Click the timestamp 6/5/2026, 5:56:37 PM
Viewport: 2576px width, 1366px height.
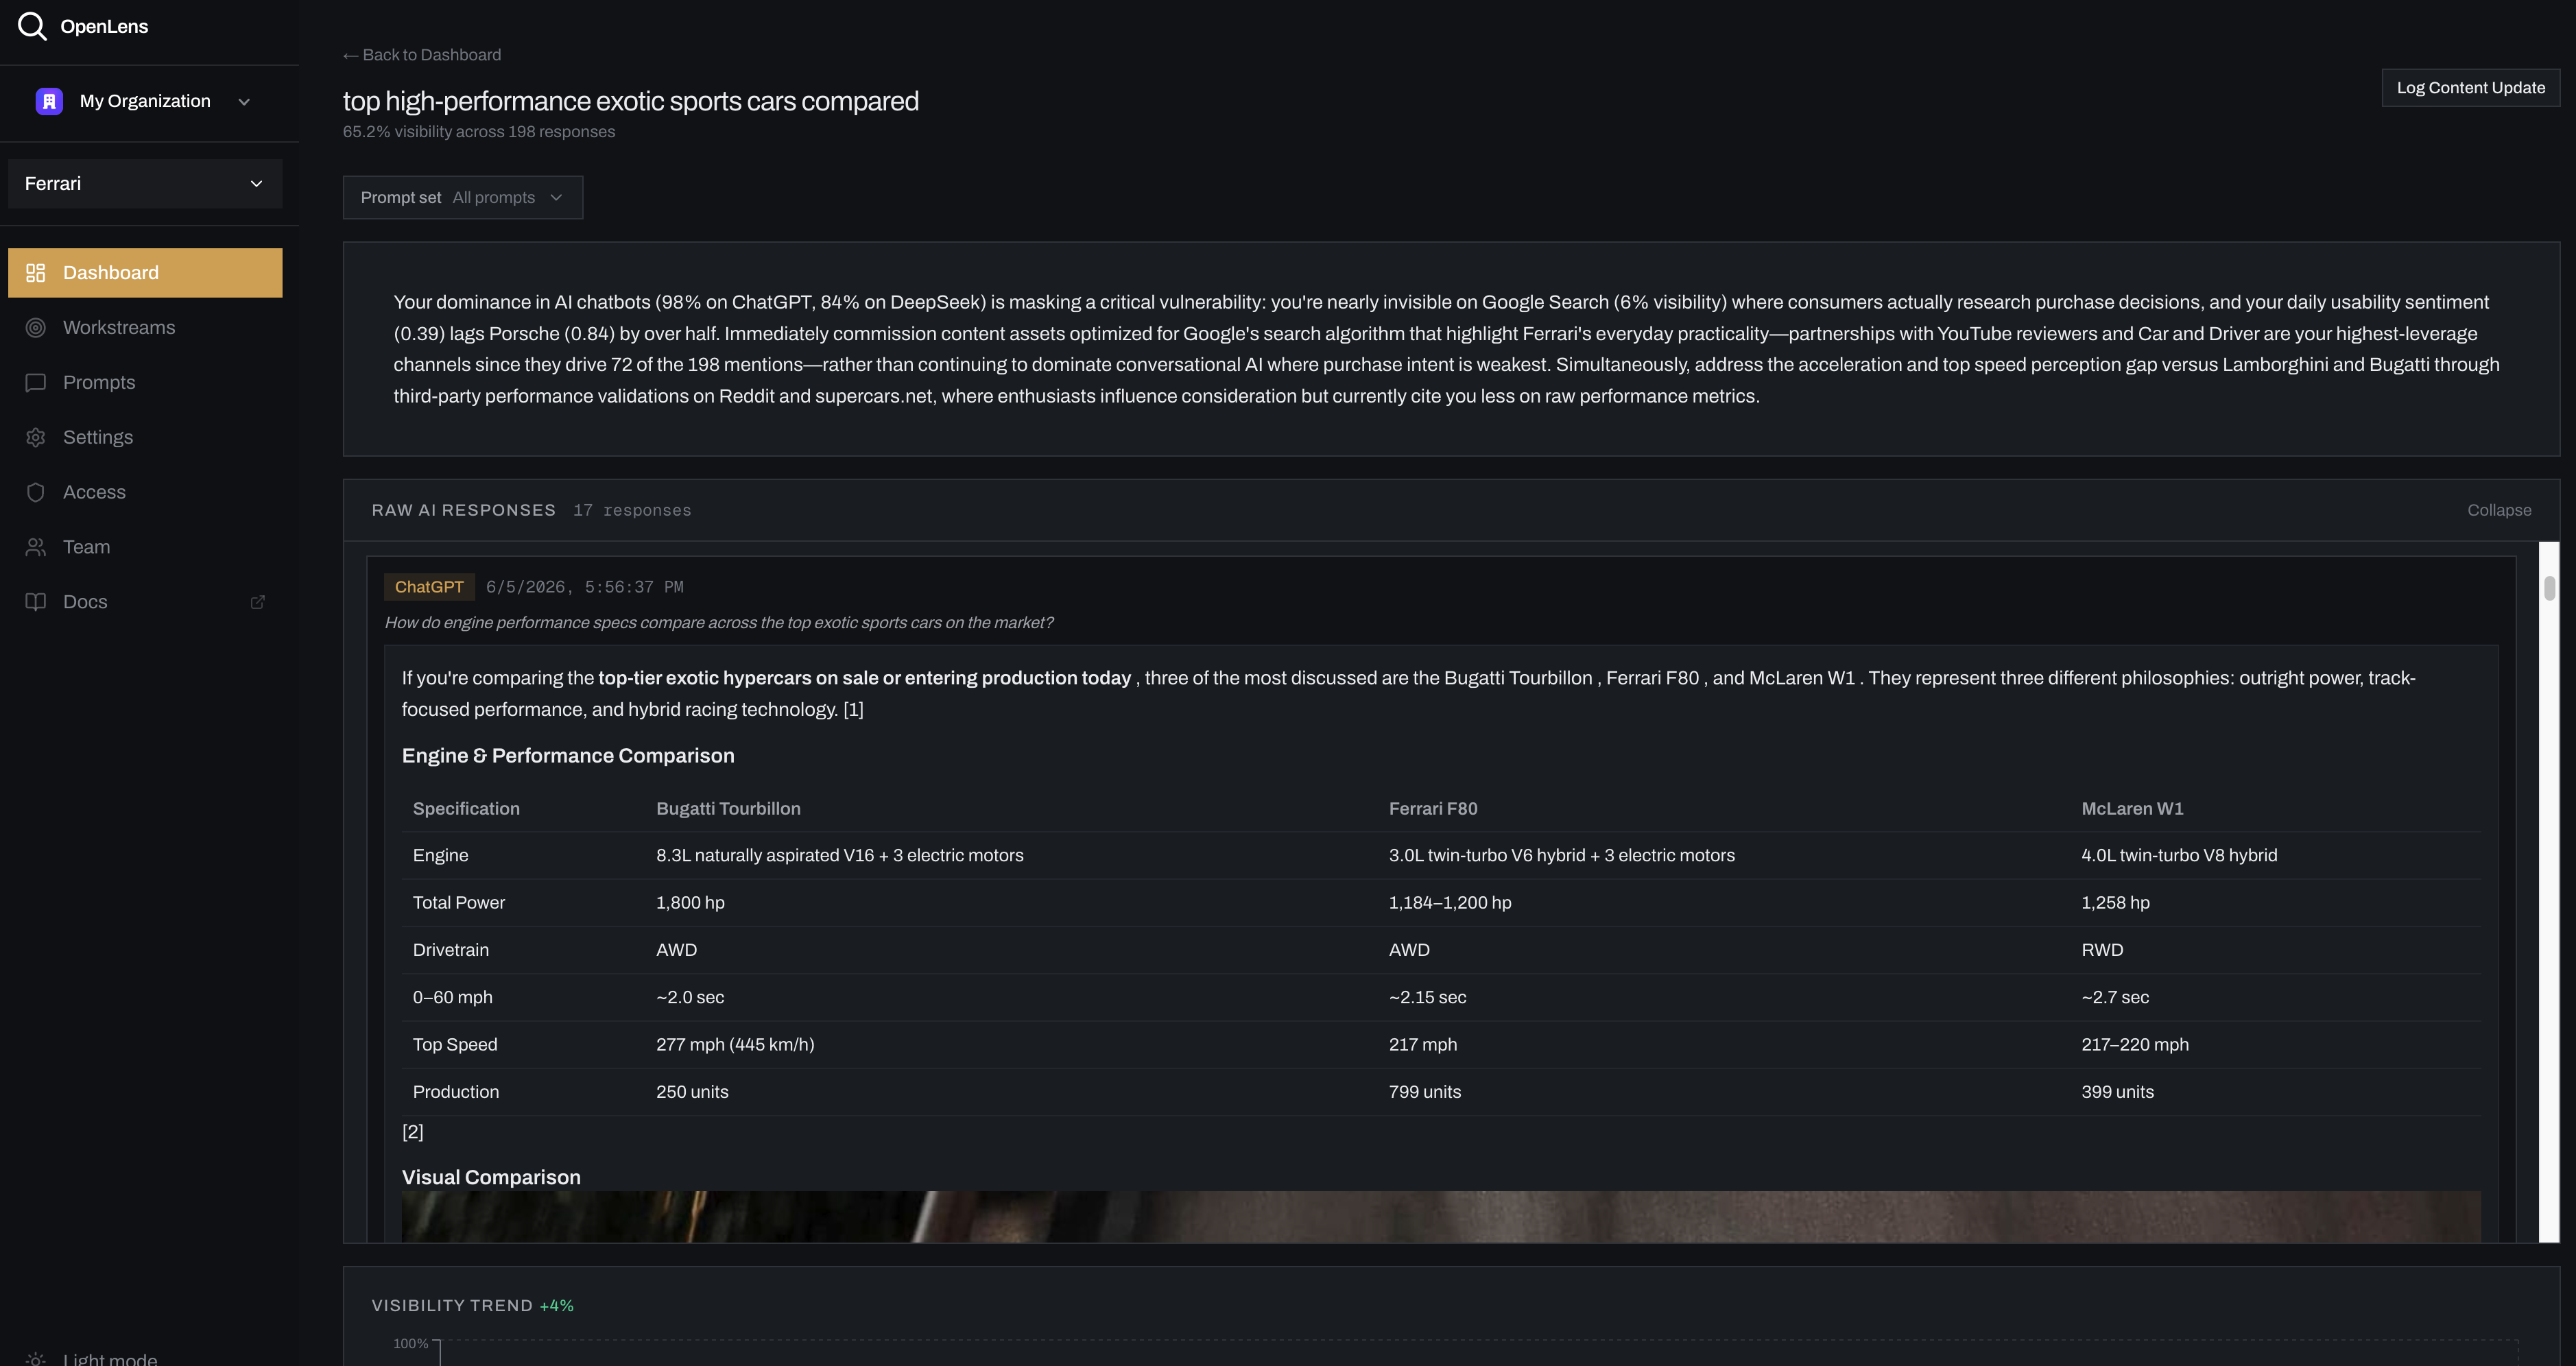[x=585, y=587]
